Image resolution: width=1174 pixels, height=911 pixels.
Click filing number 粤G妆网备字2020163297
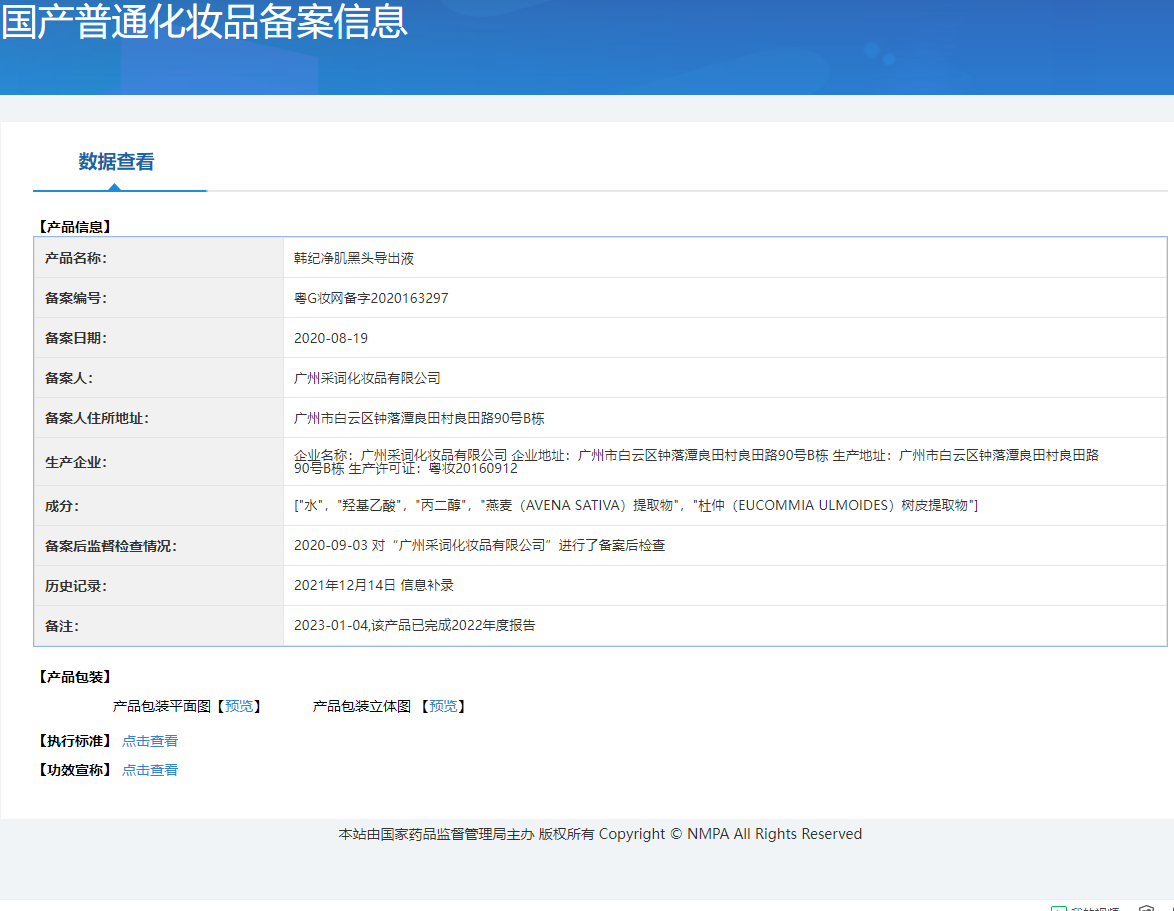pos(371,298)
